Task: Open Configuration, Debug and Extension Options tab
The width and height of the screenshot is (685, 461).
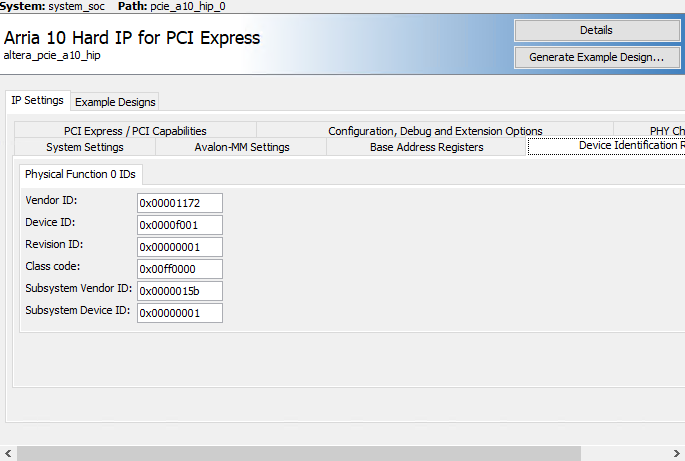Action: click(x=435, y=131)
